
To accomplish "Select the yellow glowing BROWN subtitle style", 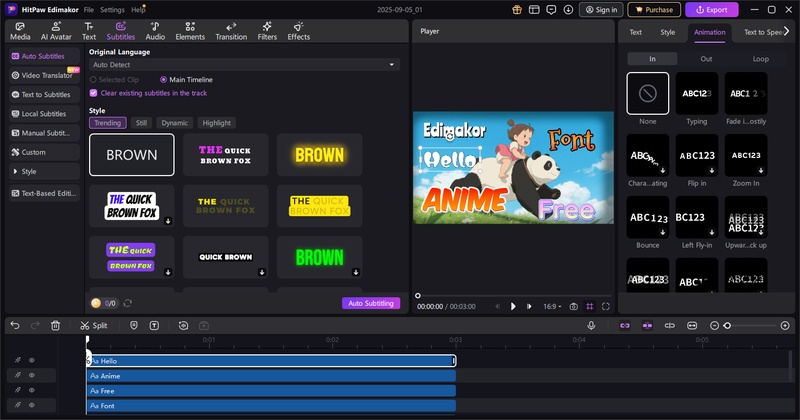I will pos(319,155).
